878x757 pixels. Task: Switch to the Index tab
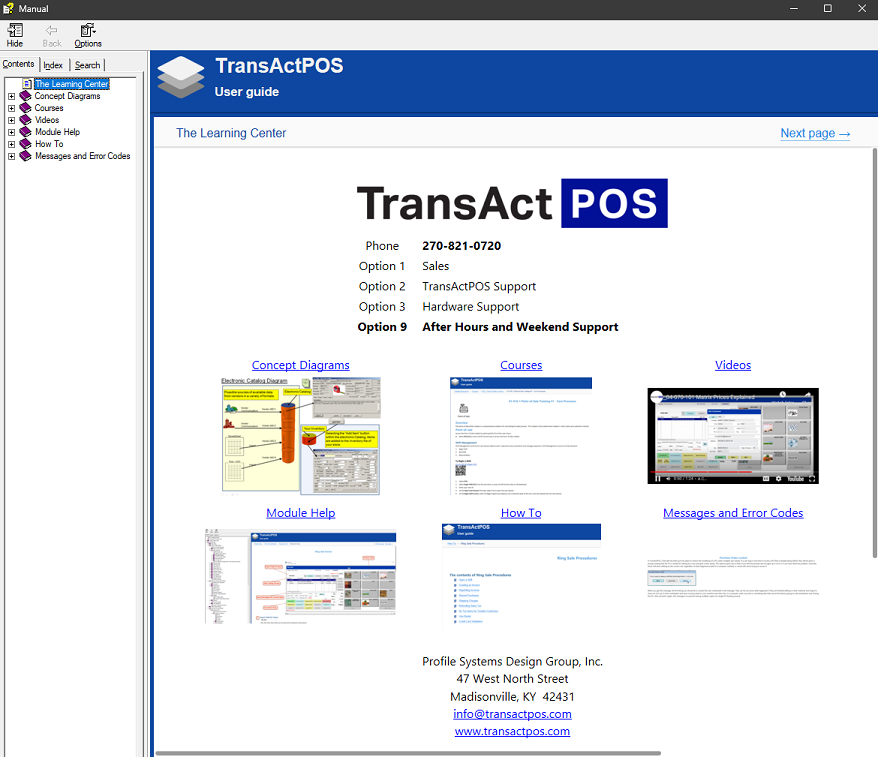coord(53,65)
